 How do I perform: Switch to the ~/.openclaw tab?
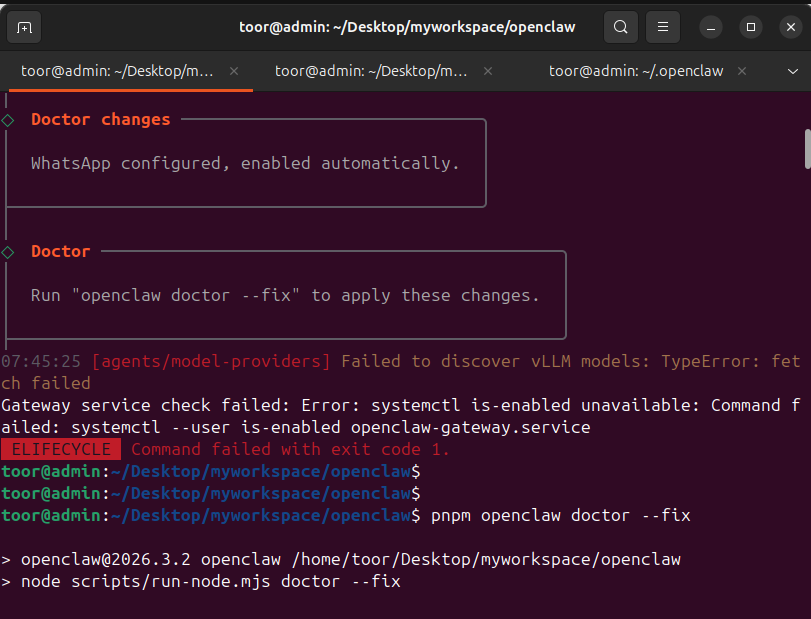[x=634, y=71]
